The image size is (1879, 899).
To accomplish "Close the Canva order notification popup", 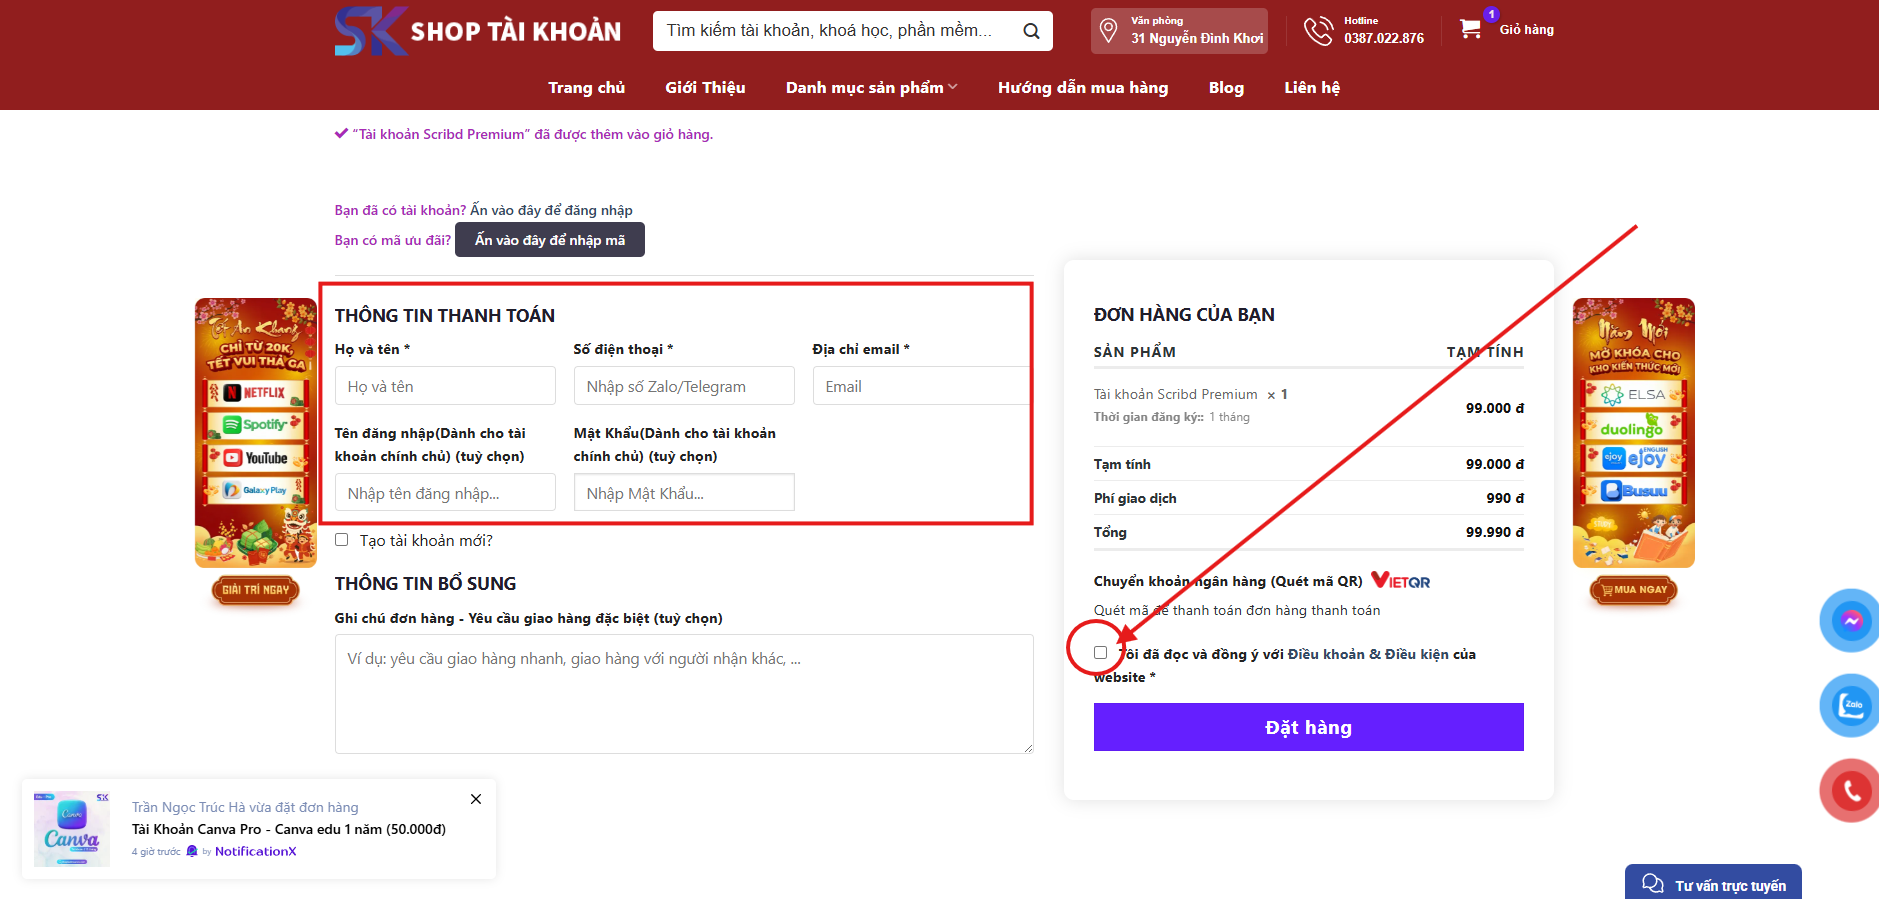I will point(476,799).
